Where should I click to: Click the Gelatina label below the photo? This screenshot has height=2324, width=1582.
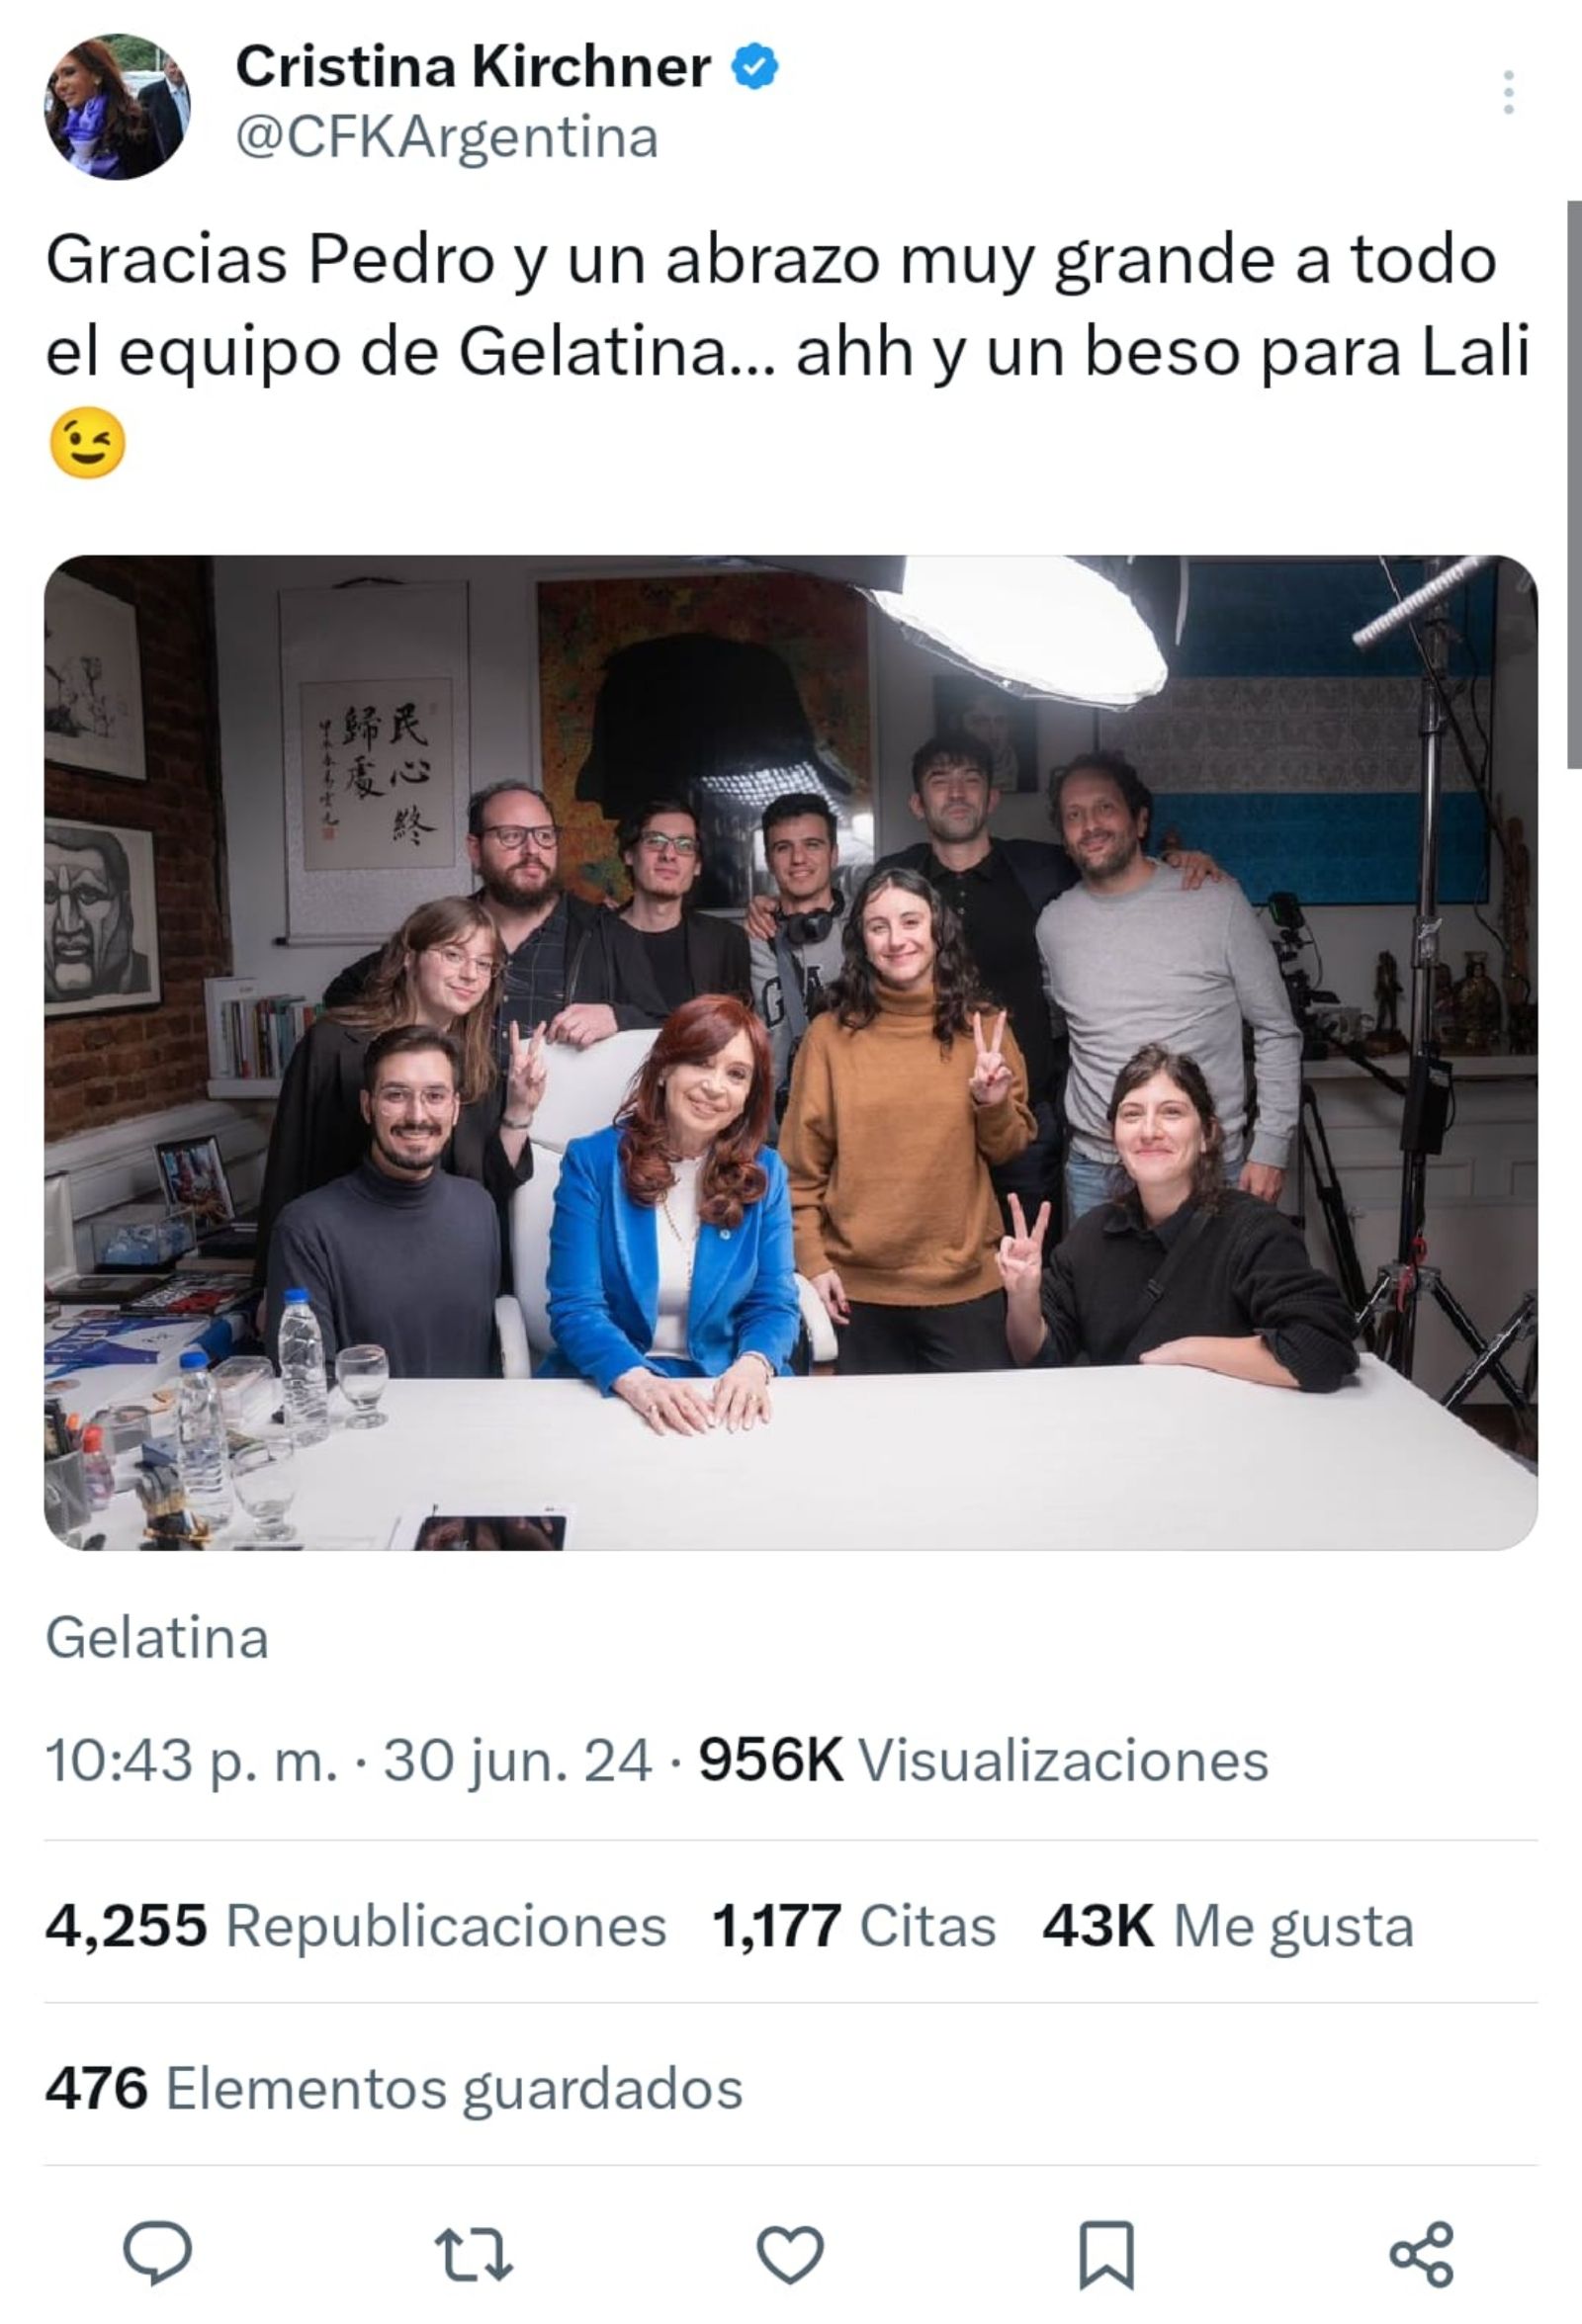157,1638
